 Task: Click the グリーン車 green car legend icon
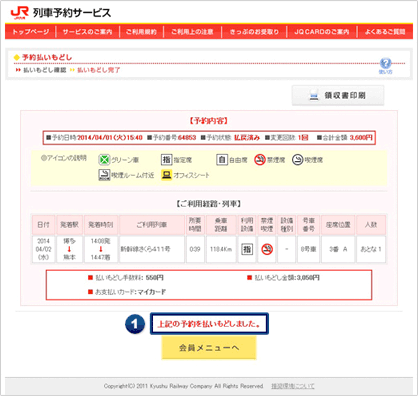click(104, 160)
